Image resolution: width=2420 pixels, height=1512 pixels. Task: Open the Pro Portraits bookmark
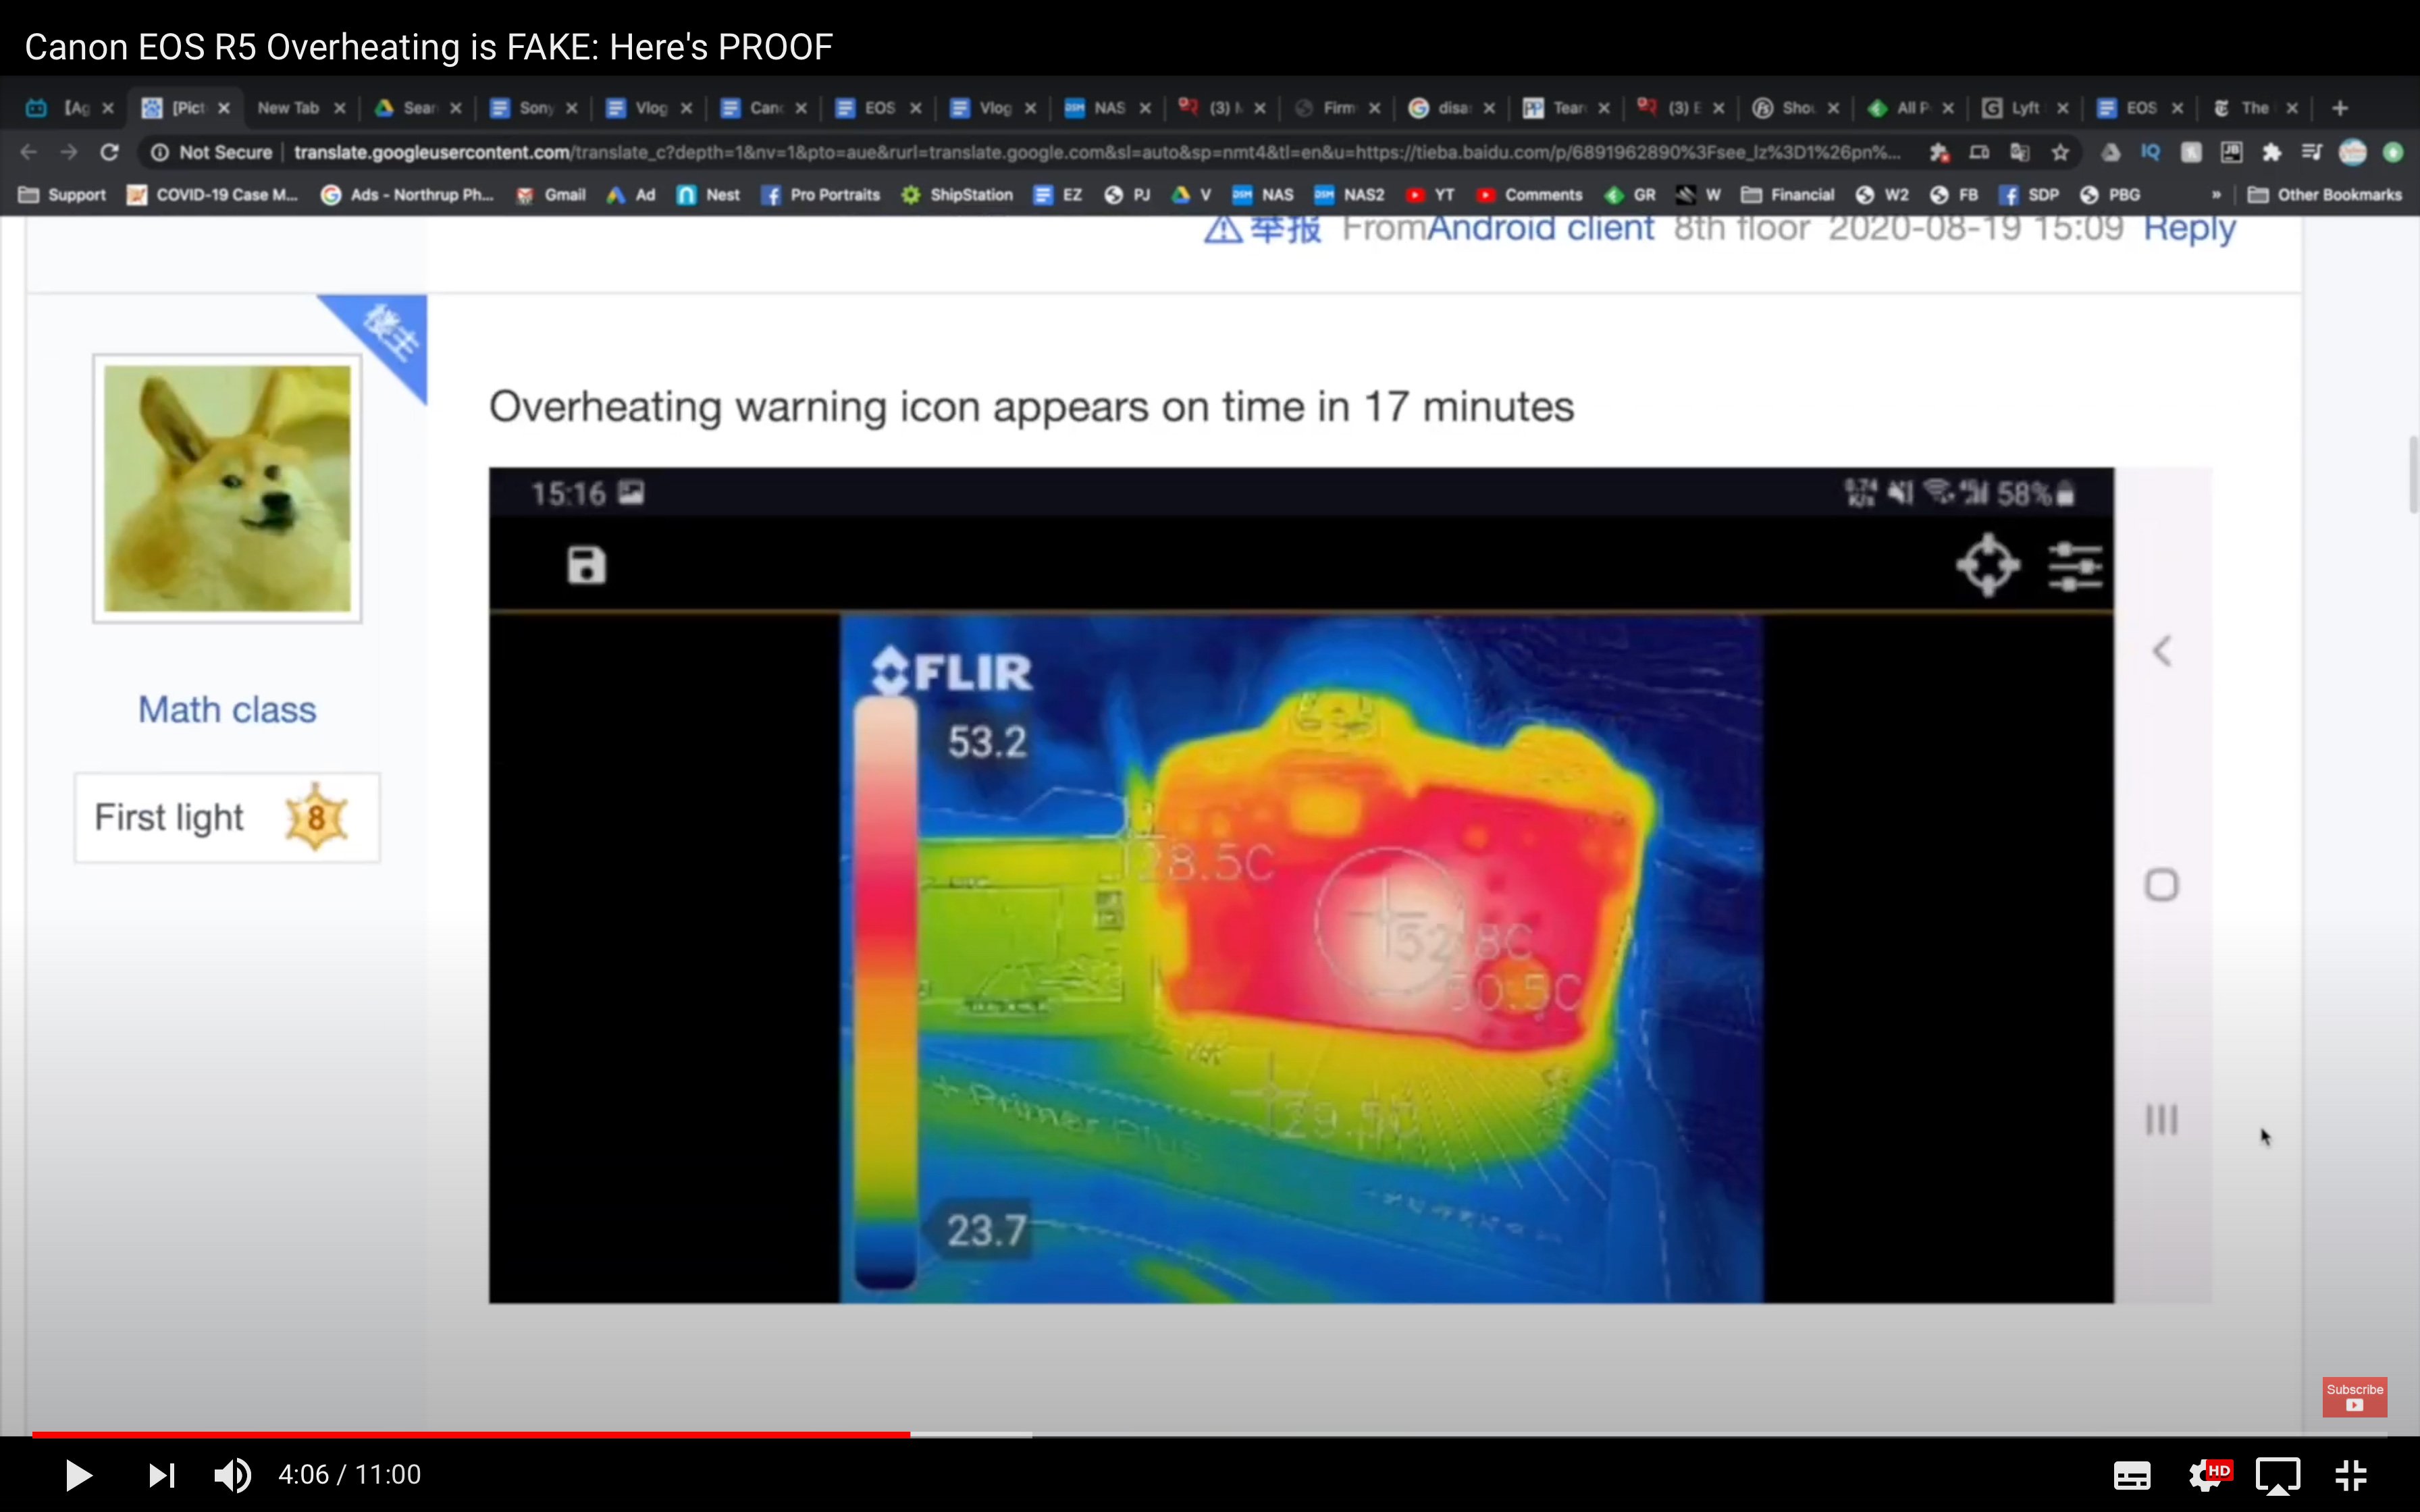click(x=821, y=195)
